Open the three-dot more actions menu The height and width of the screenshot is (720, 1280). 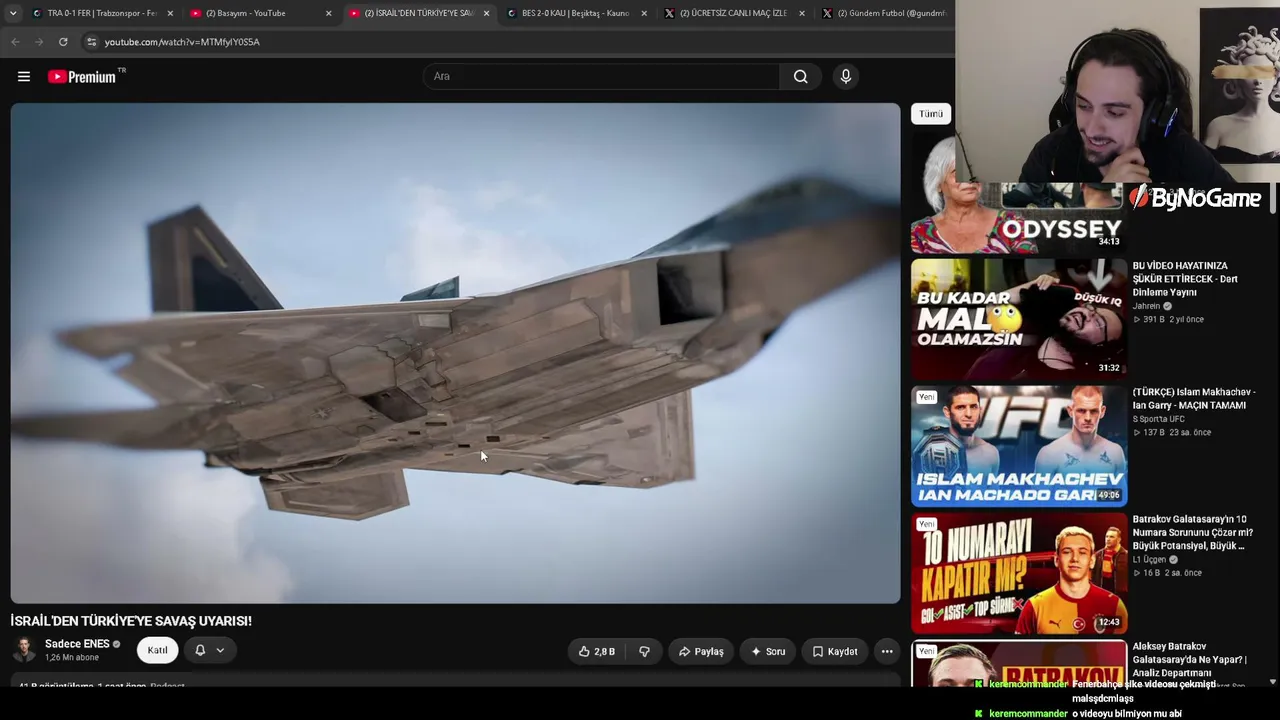point(887,651)
